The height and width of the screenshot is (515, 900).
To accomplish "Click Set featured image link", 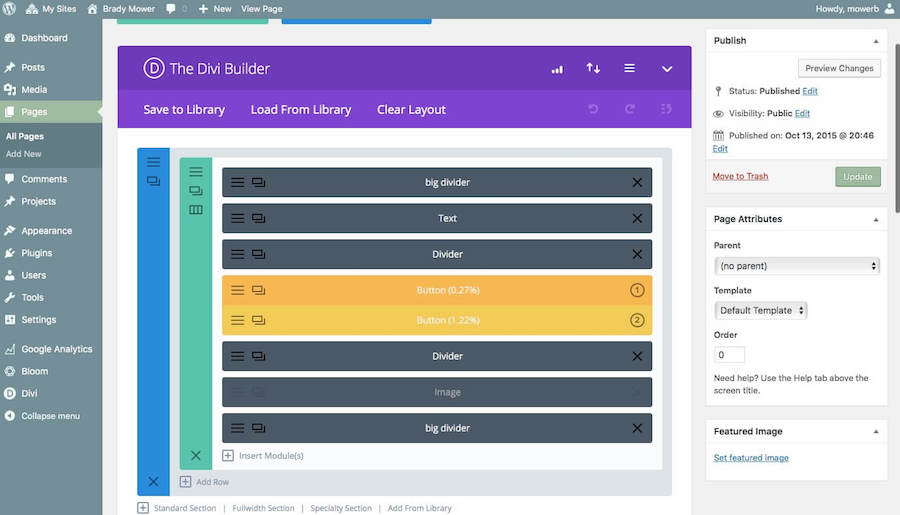I will [x=751, y=458].
